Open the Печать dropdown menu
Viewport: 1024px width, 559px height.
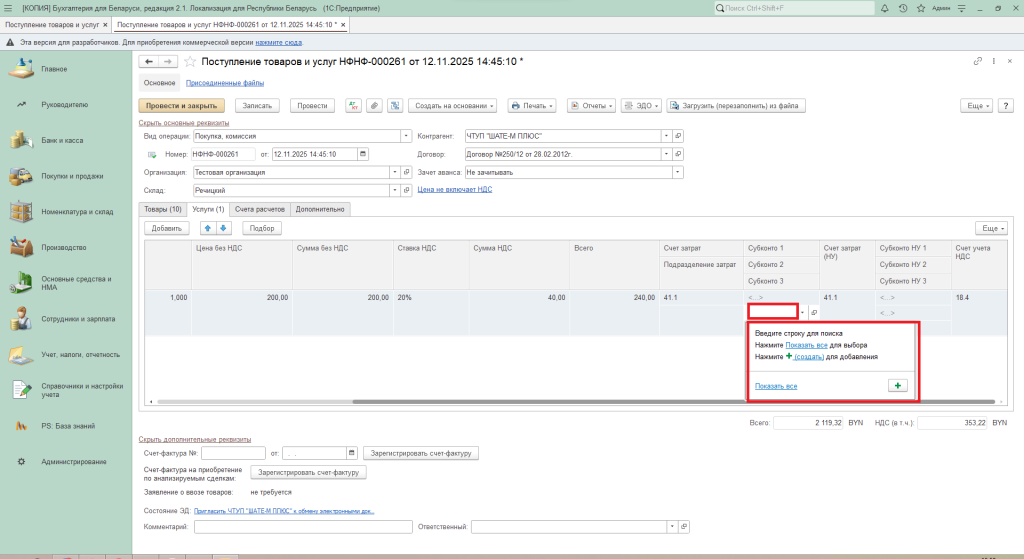click(532, 105)
